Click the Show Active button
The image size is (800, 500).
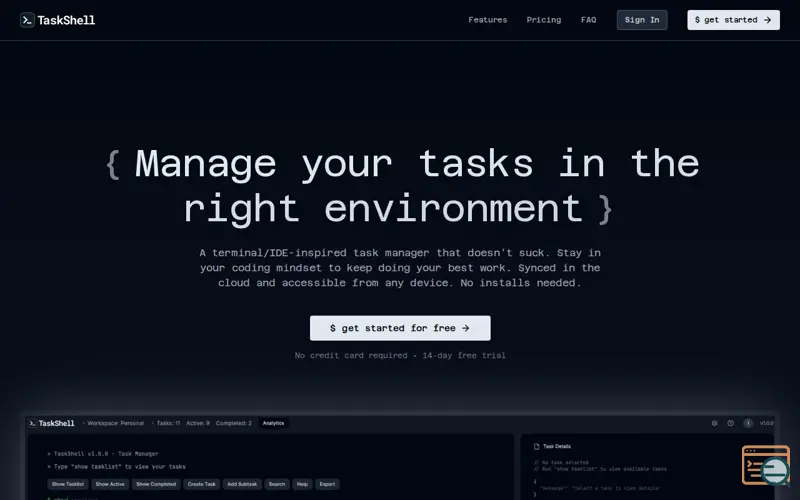click(110, 484)
